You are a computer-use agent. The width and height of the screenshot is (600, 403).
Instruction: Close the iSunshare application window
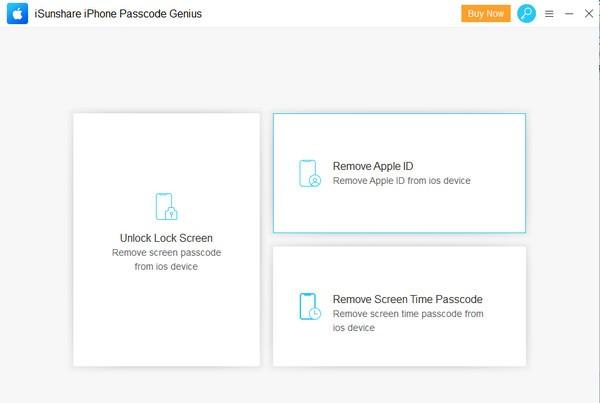(588, 14)
